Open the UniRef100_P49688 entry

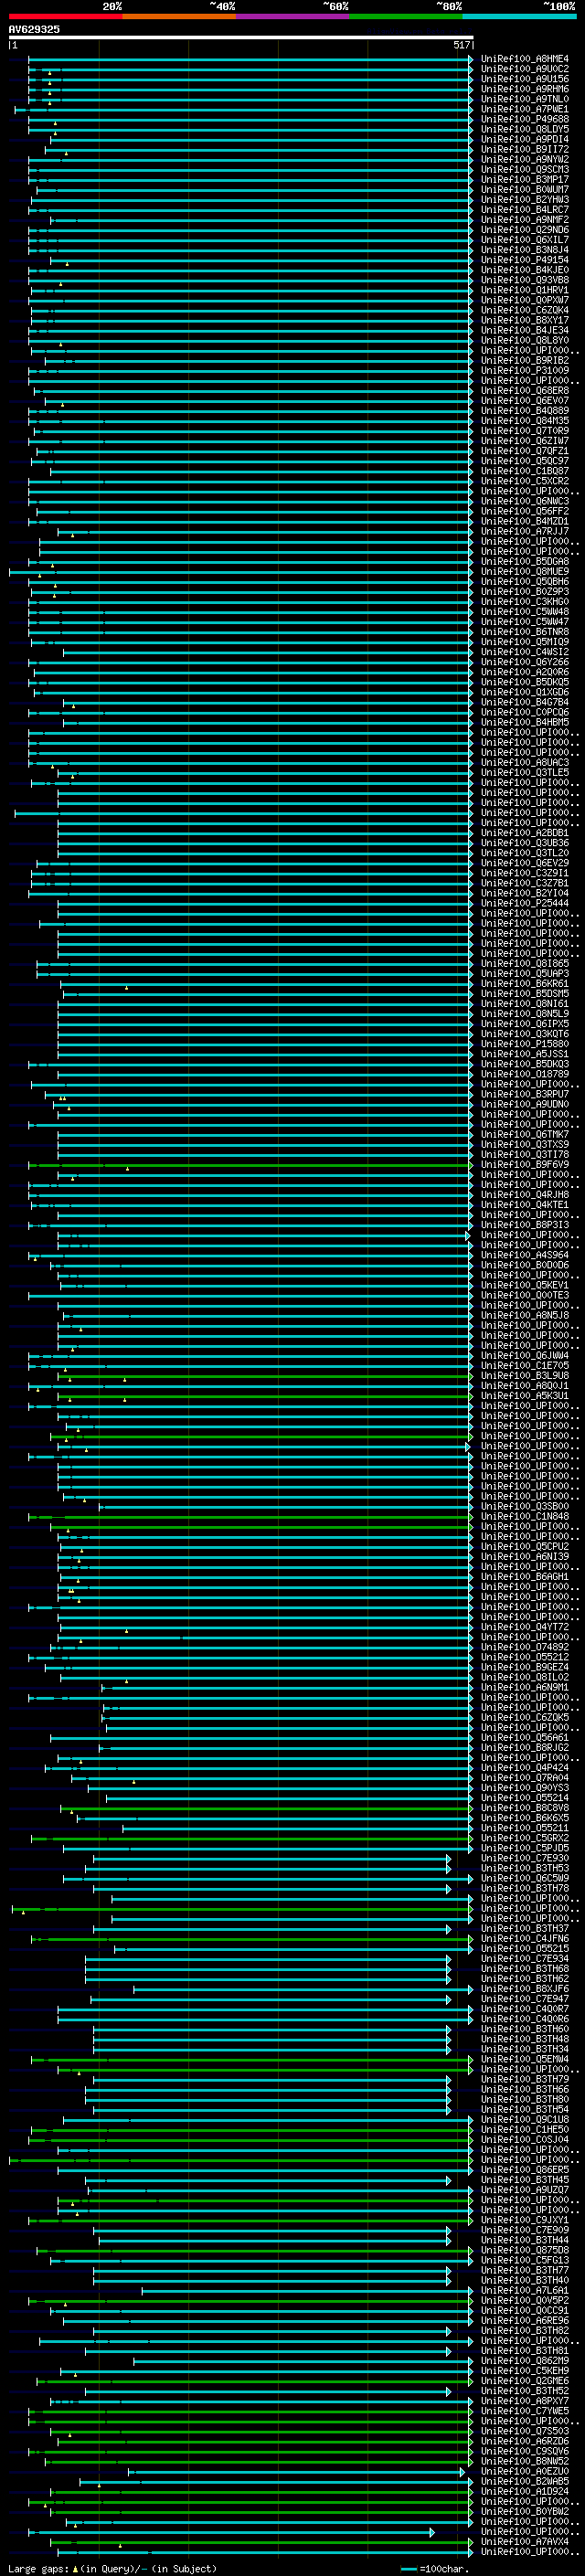(x=525, y=119)
